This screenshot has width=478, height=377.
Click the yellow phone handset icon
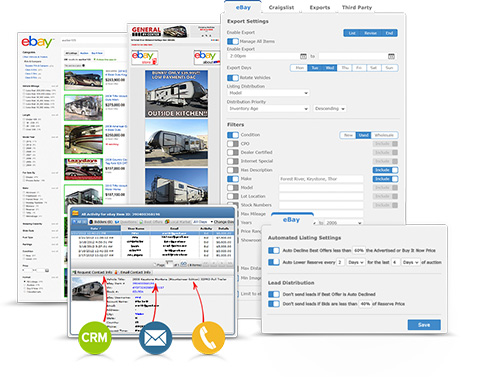tap(208, 338)
